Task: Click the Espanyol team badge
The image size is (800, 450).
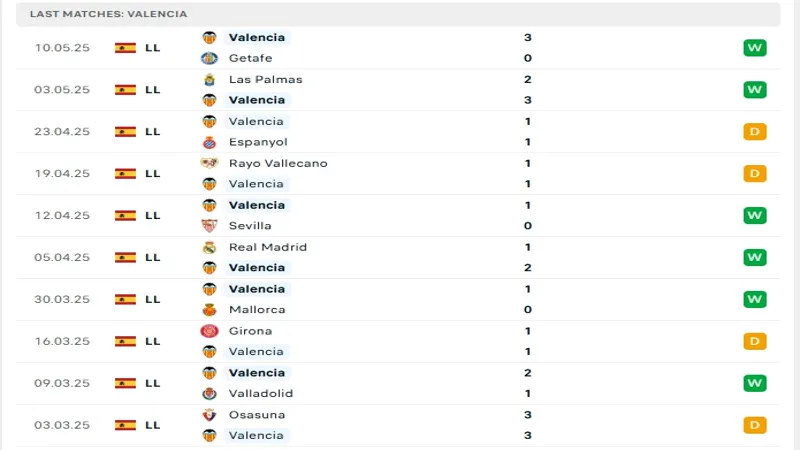Action: point(209,142)
